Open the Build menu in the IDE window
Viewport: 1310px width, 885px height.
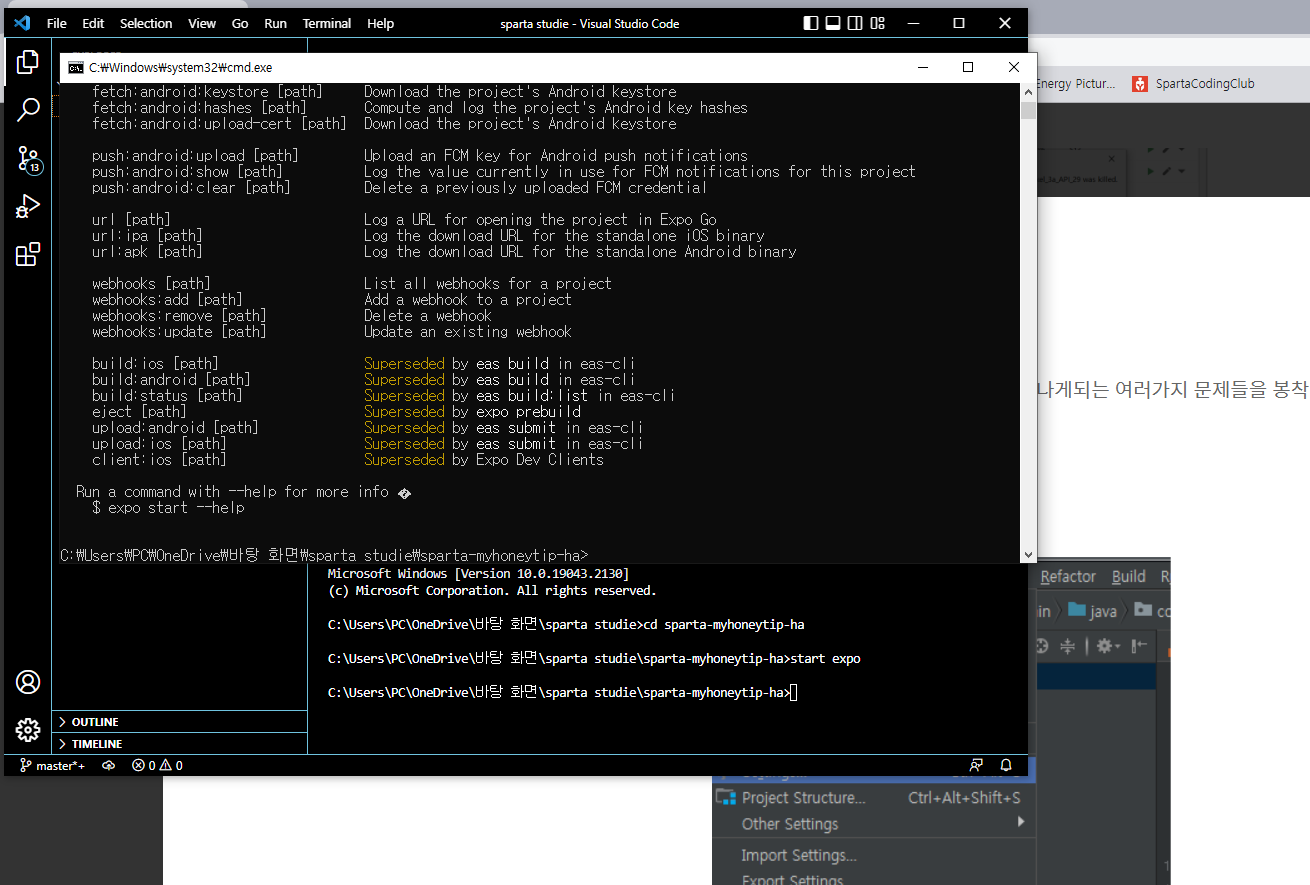[x=1129, y=577]
